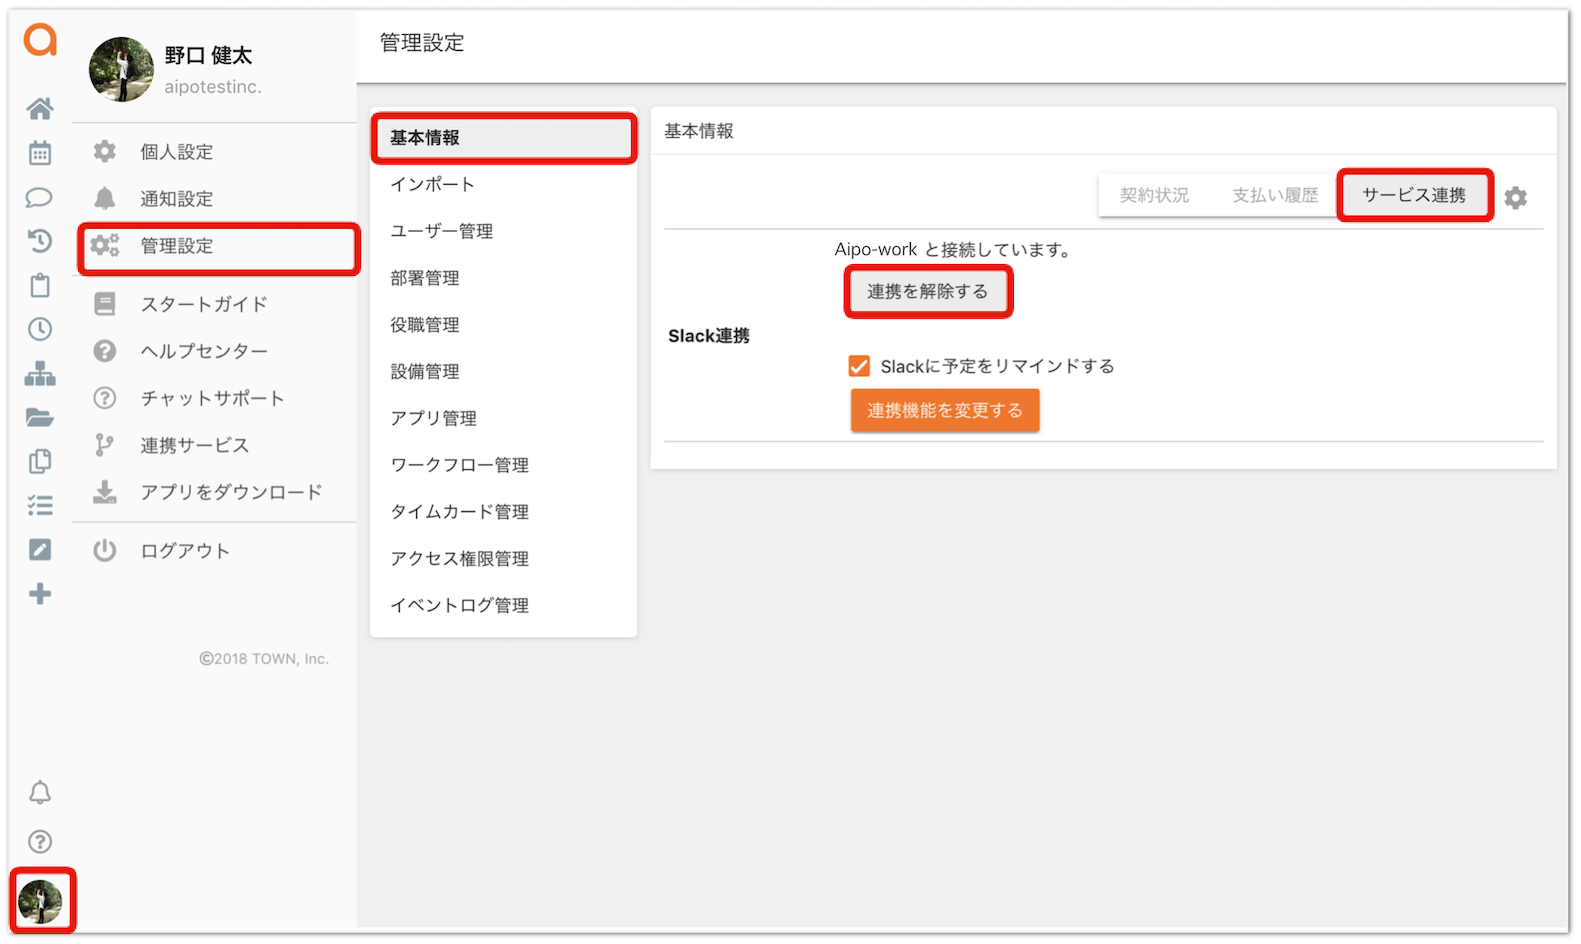Click the aipotestinc. organization text
This screenshot has width=1581, height=944.
point(213,87)
